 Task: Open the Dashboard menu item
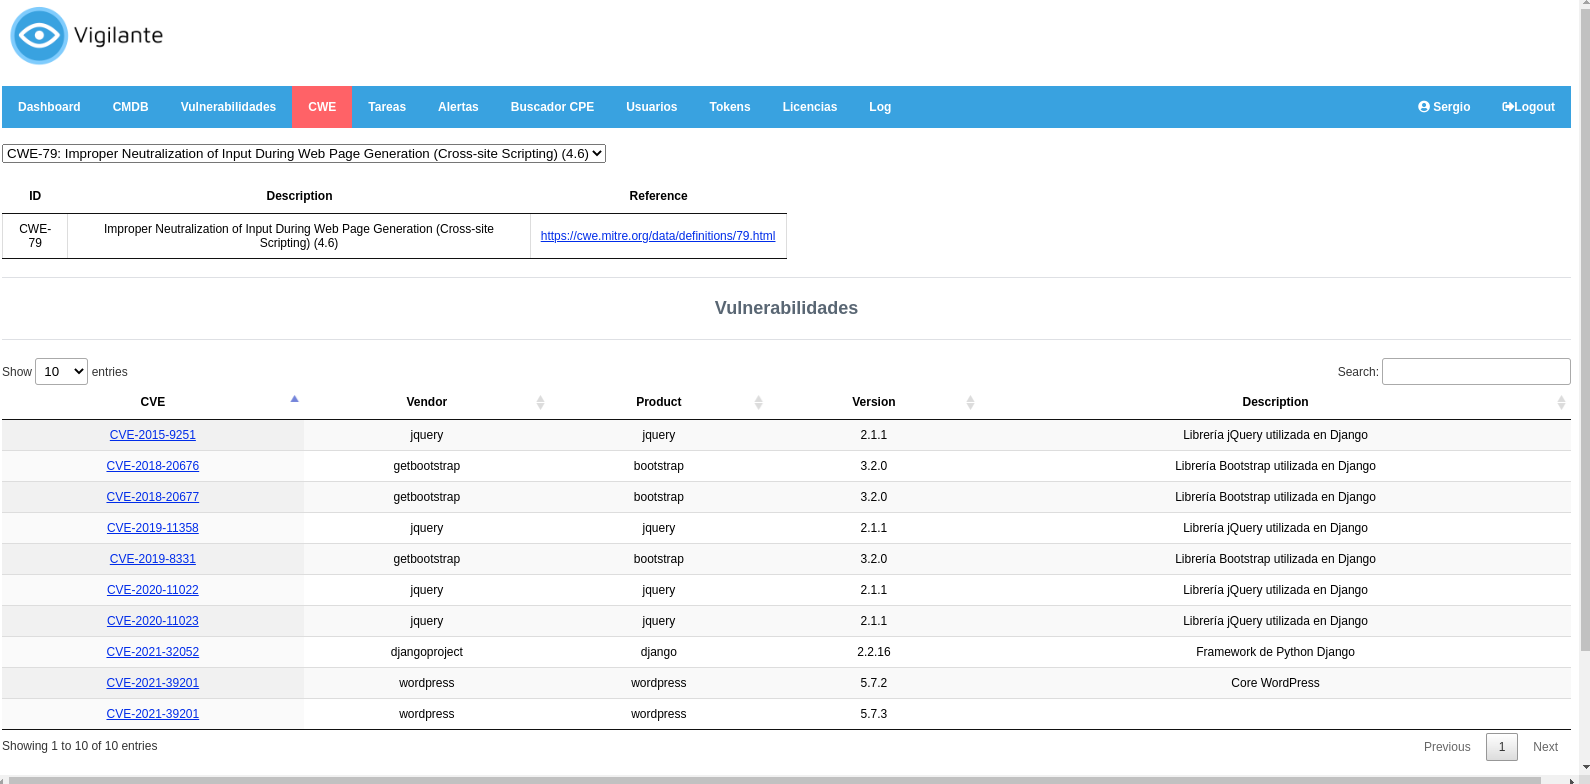[x=49, y=107]
